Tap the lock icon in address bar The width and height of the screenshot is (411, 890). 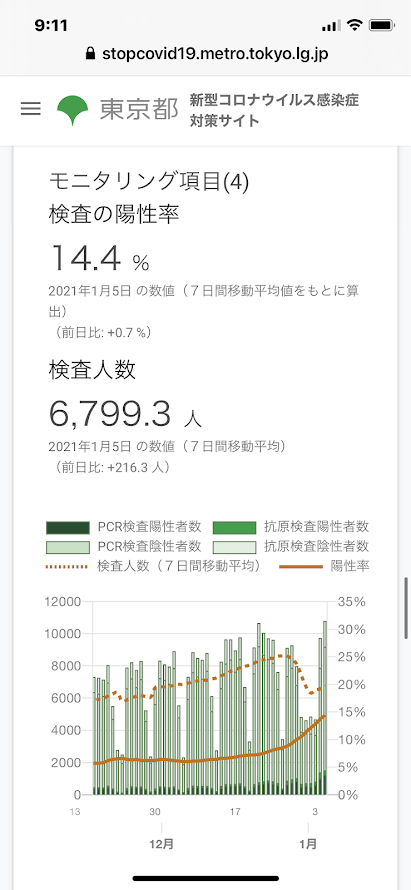coord(89,54)
